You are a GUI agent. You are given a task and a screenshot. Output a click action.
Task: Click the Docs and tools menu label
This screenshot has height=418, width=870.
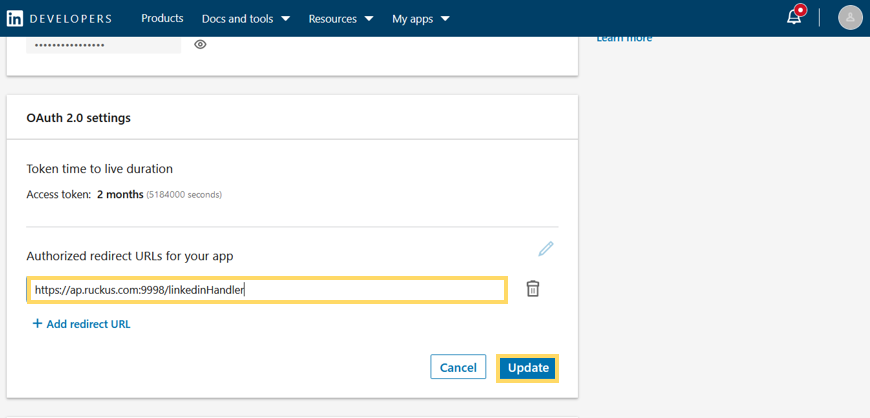coord(237,18)
